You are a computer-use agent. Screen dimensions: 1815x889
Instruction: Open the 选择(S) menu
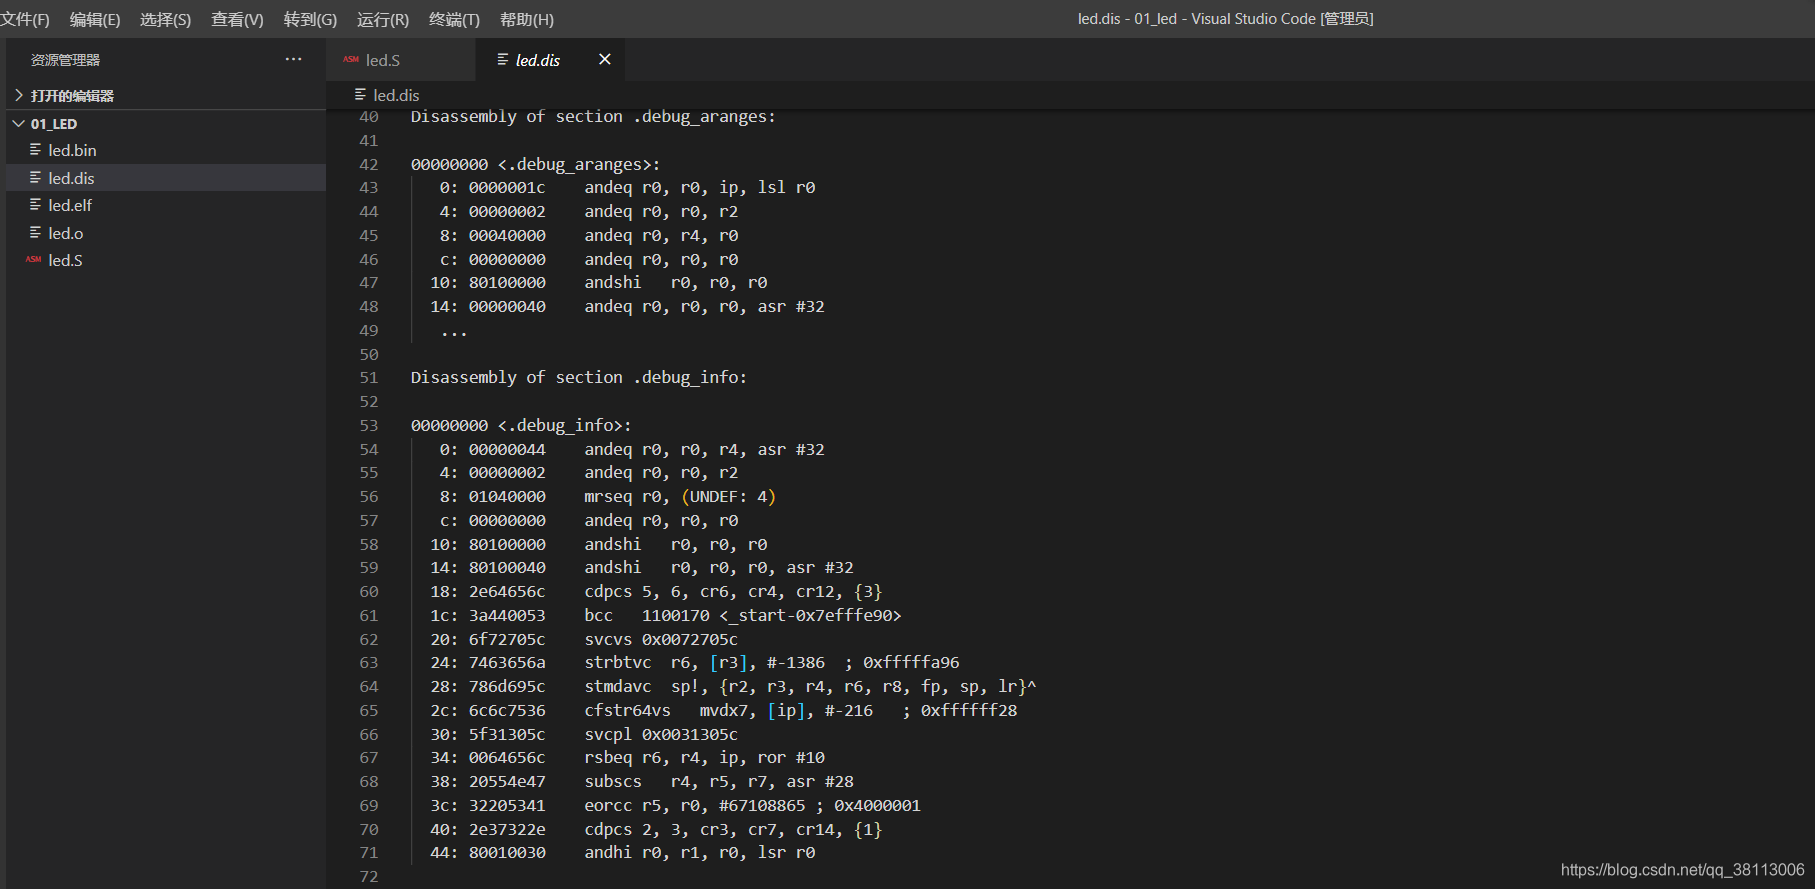coord(165,20)
